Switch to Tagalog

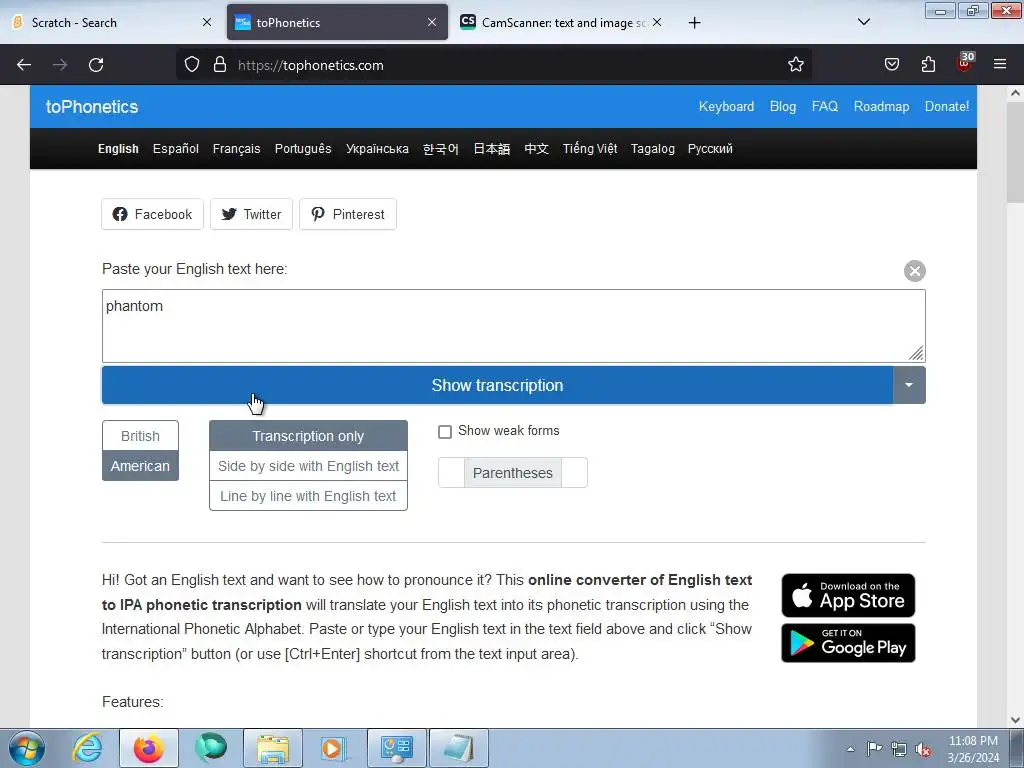(x=652, y=149)
